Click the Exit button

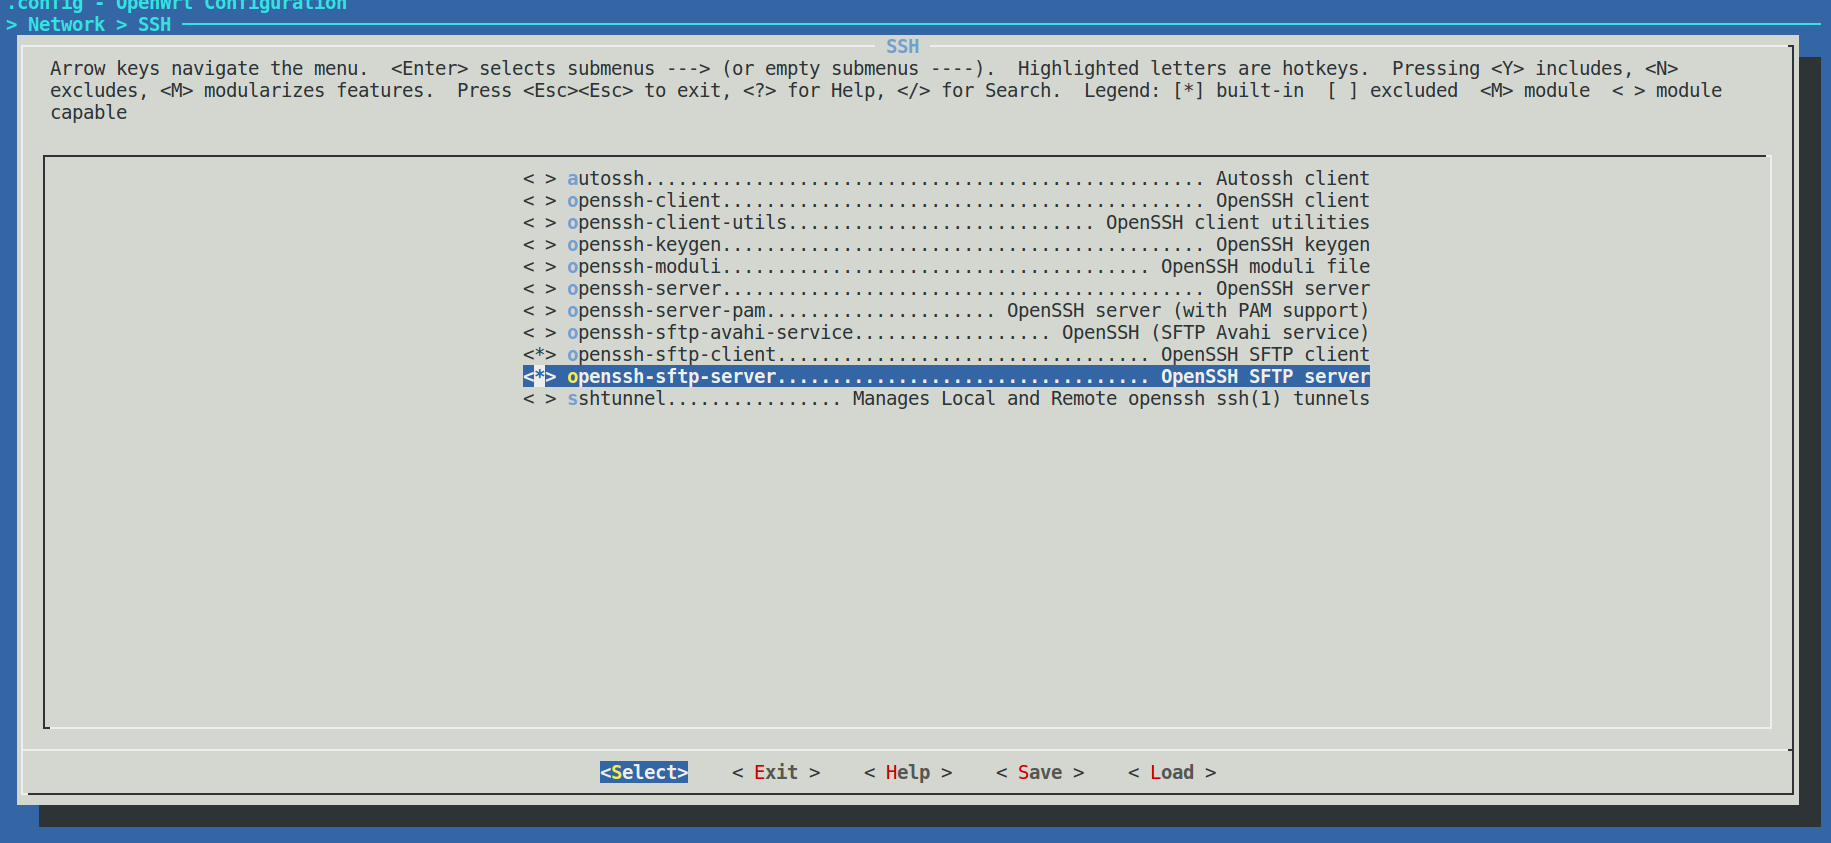(x=776, y=772)
